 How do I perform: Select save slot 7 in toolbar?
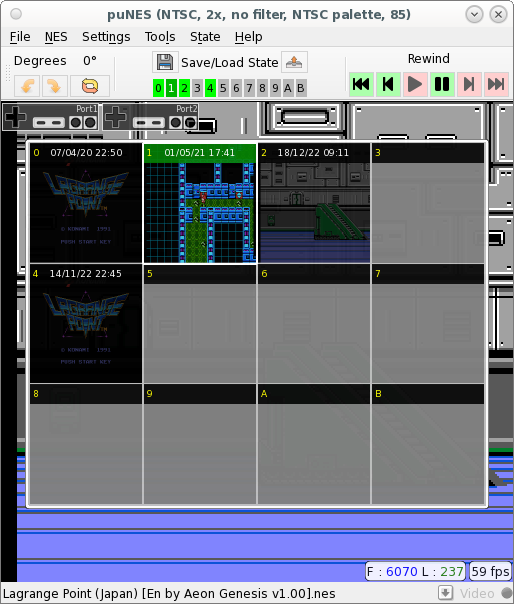(x=249, y=88)
